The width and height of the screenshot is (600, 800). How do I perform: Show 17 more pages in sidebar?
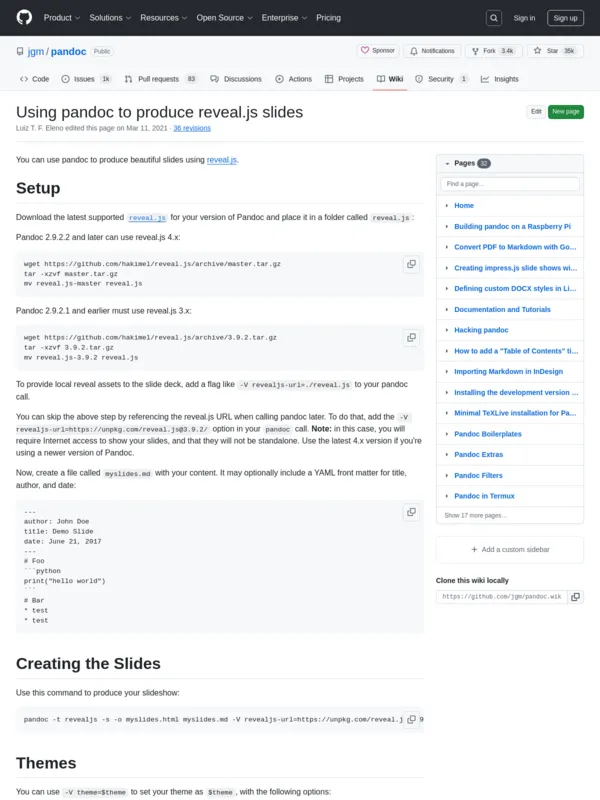[x=476, y=515]
